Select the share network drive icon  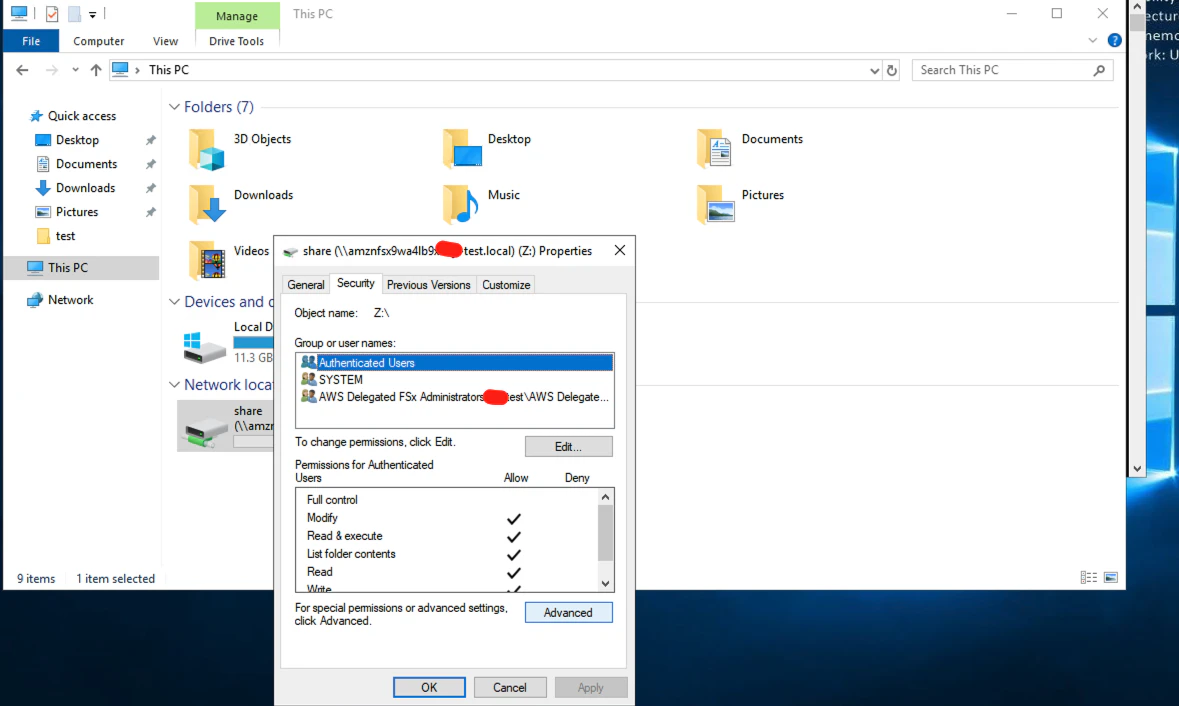point(205,430)
